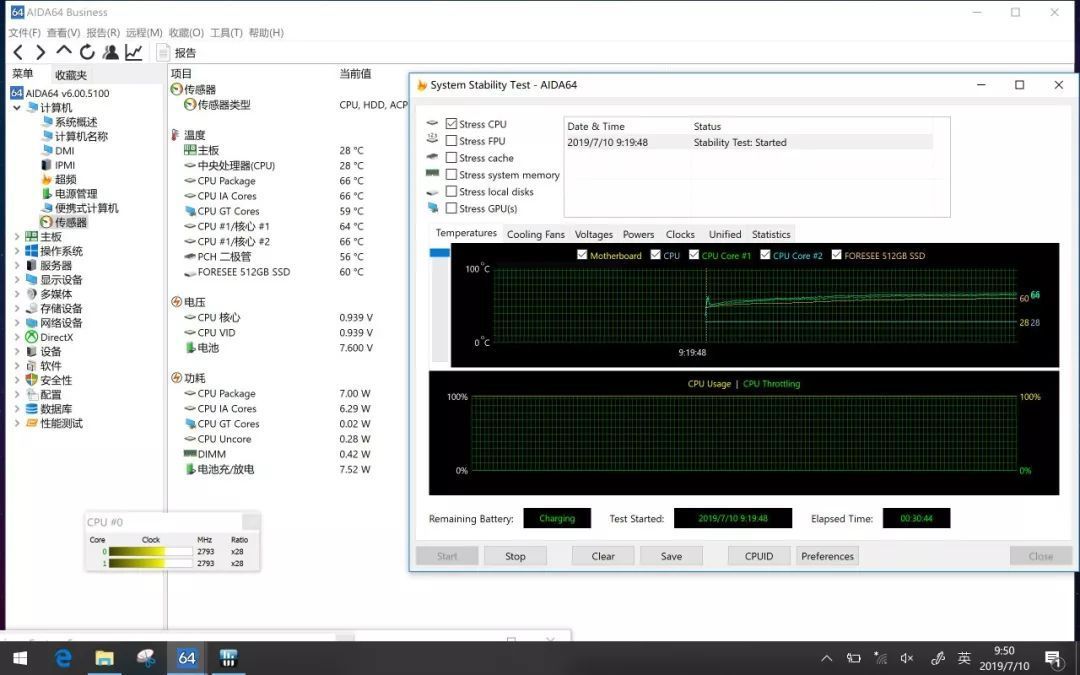
Task: Enable Stress FPU checkbox
Action: [x=451, y=141]
